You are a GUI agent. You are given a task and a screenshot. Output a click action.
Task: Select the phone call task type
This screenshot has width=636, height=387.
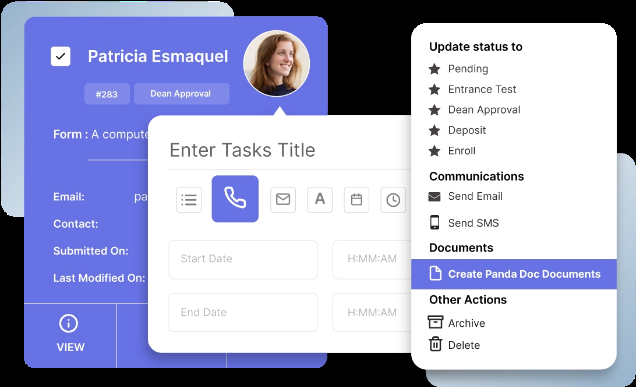[x=235, y=199]
